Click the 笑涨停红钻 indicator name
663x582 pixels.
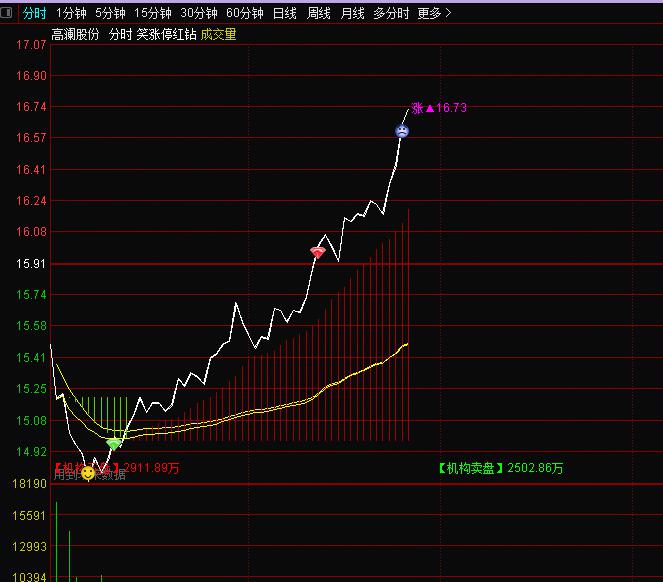(x=166, y=34)
